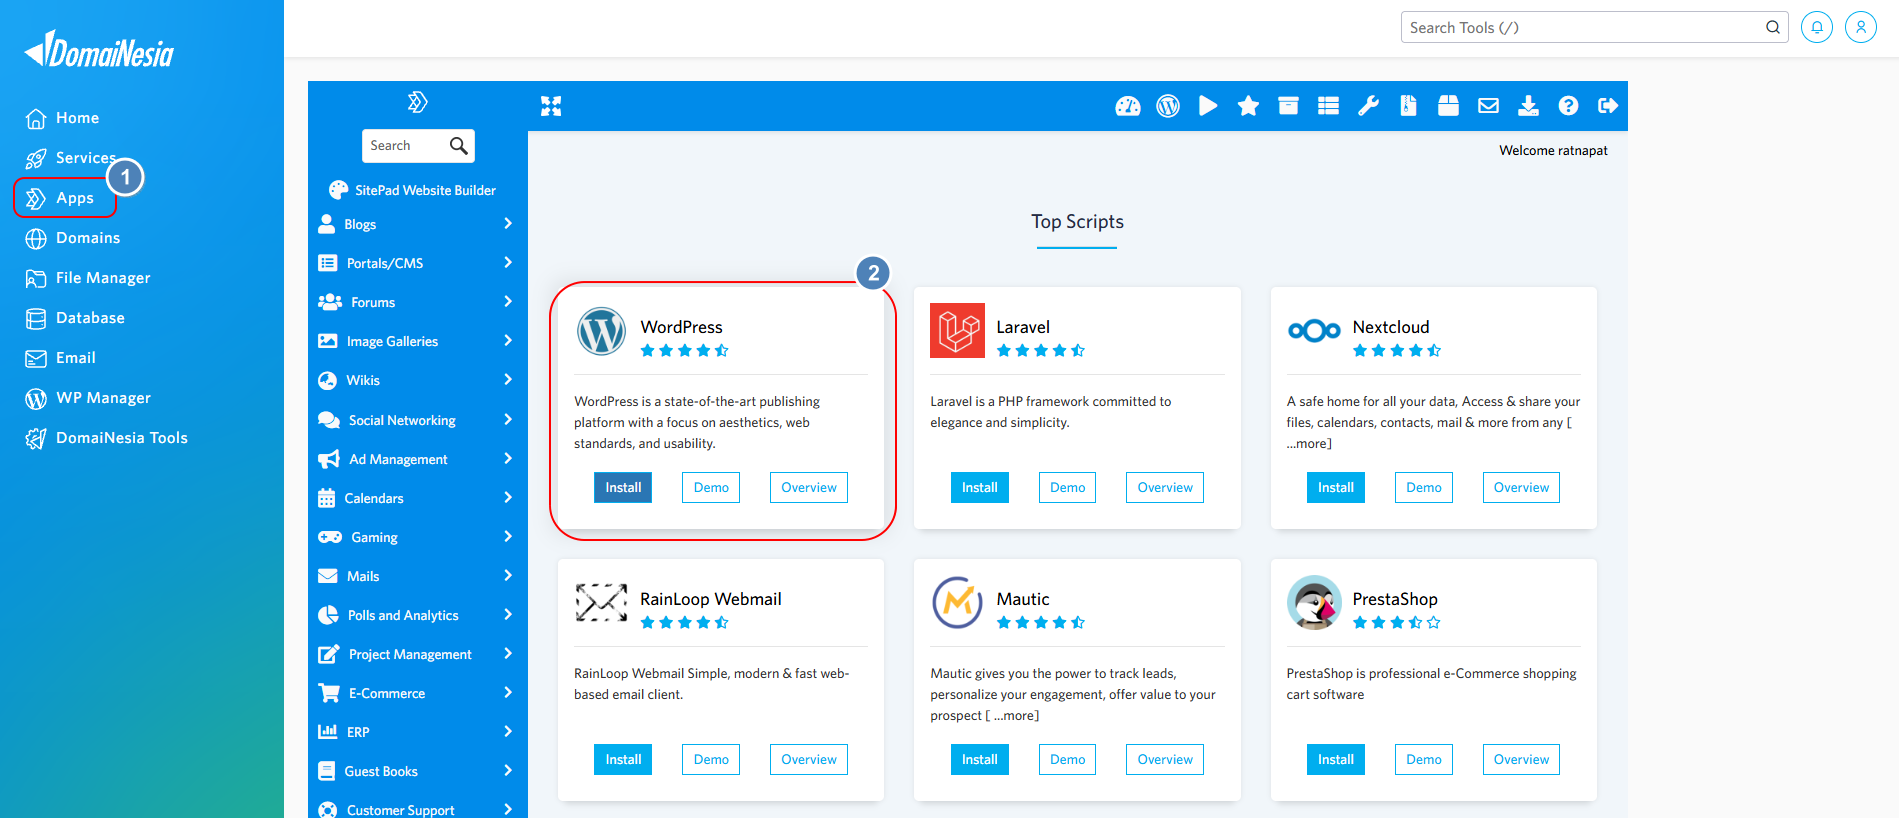Viewport: 1899px width, 818px height.
Task: Click the RainLoop Webmail envelope logo
Action: coord(601,602)
